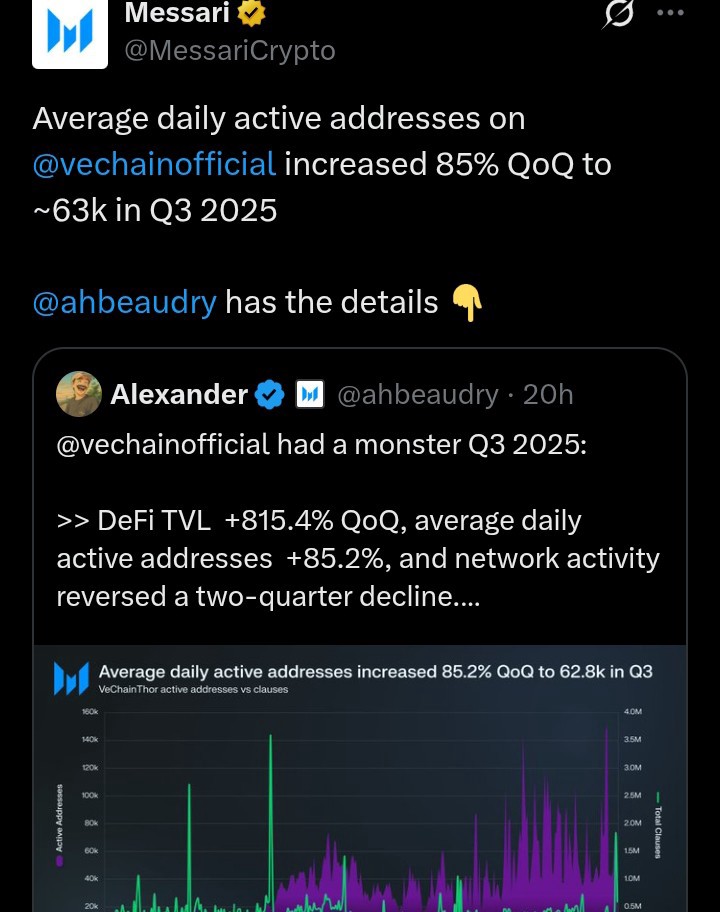Open Messari display name profile
720x912 pixels.
pyautogui.click(x=177, y=13)
